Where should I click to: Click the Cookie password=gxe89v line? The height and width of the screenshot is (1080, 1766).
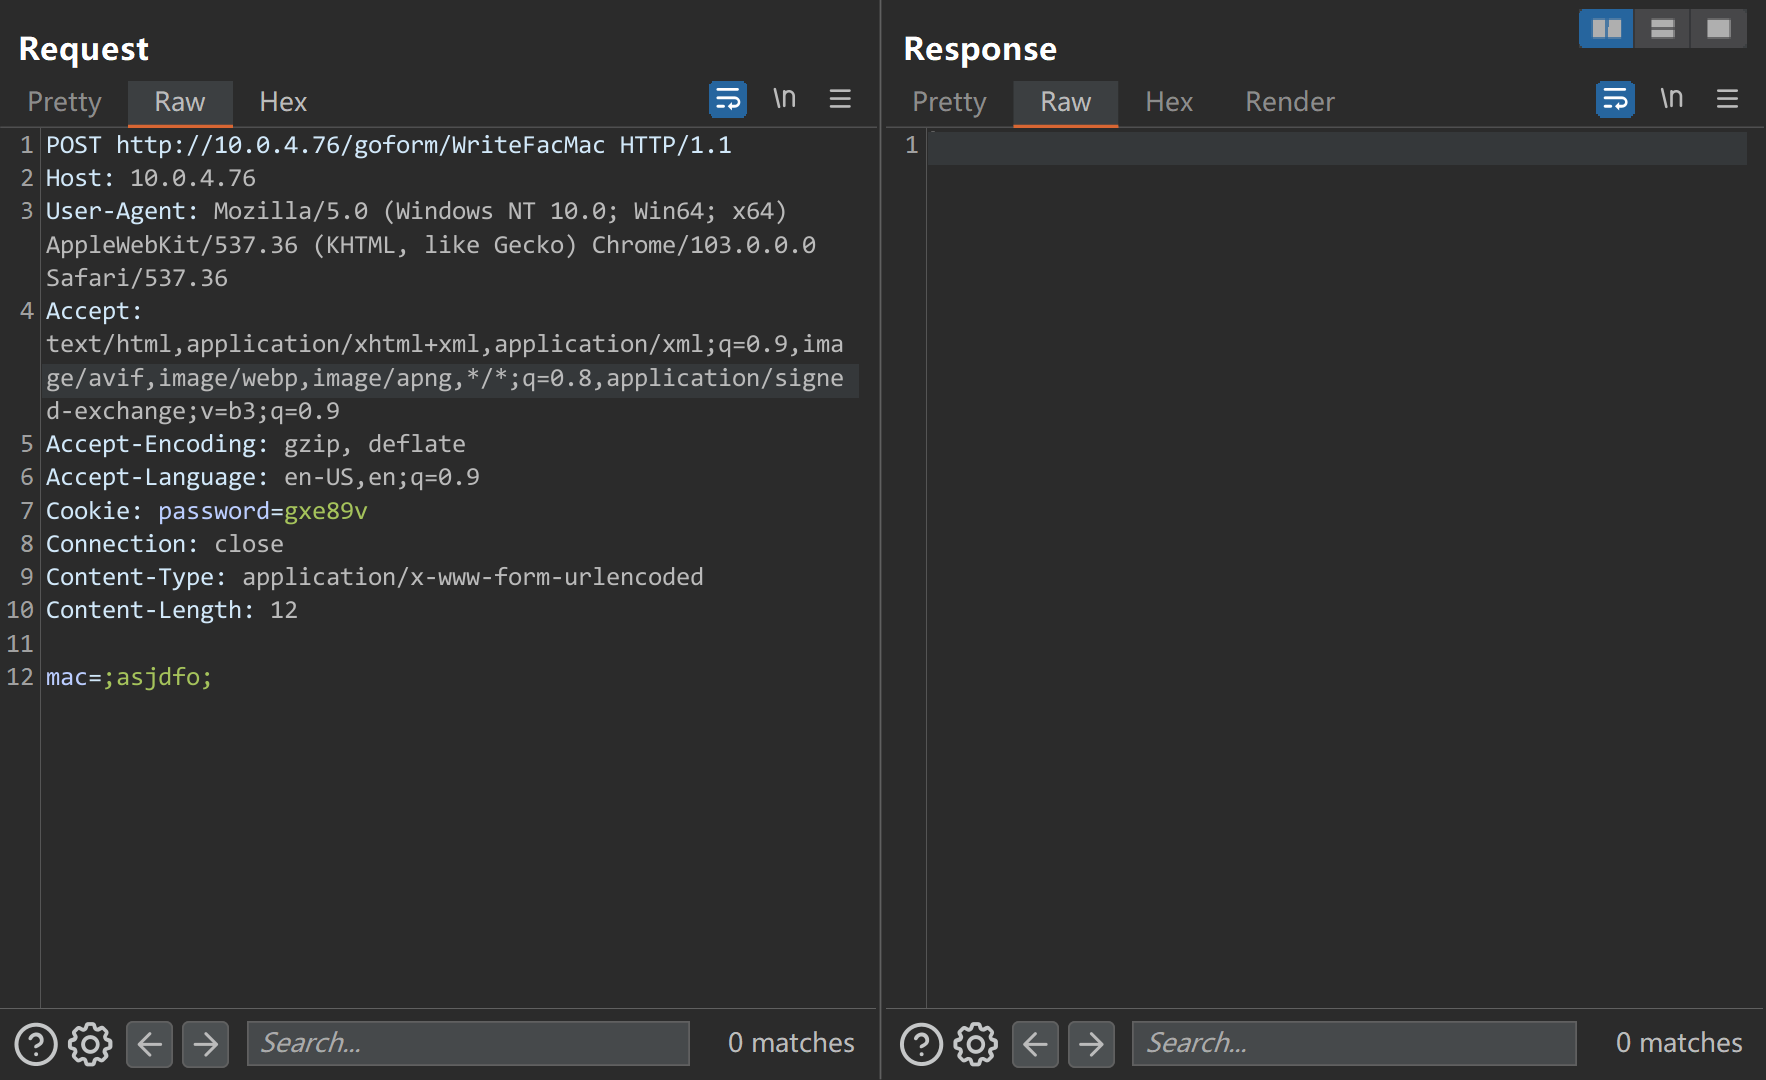click(x=207, y=511)
